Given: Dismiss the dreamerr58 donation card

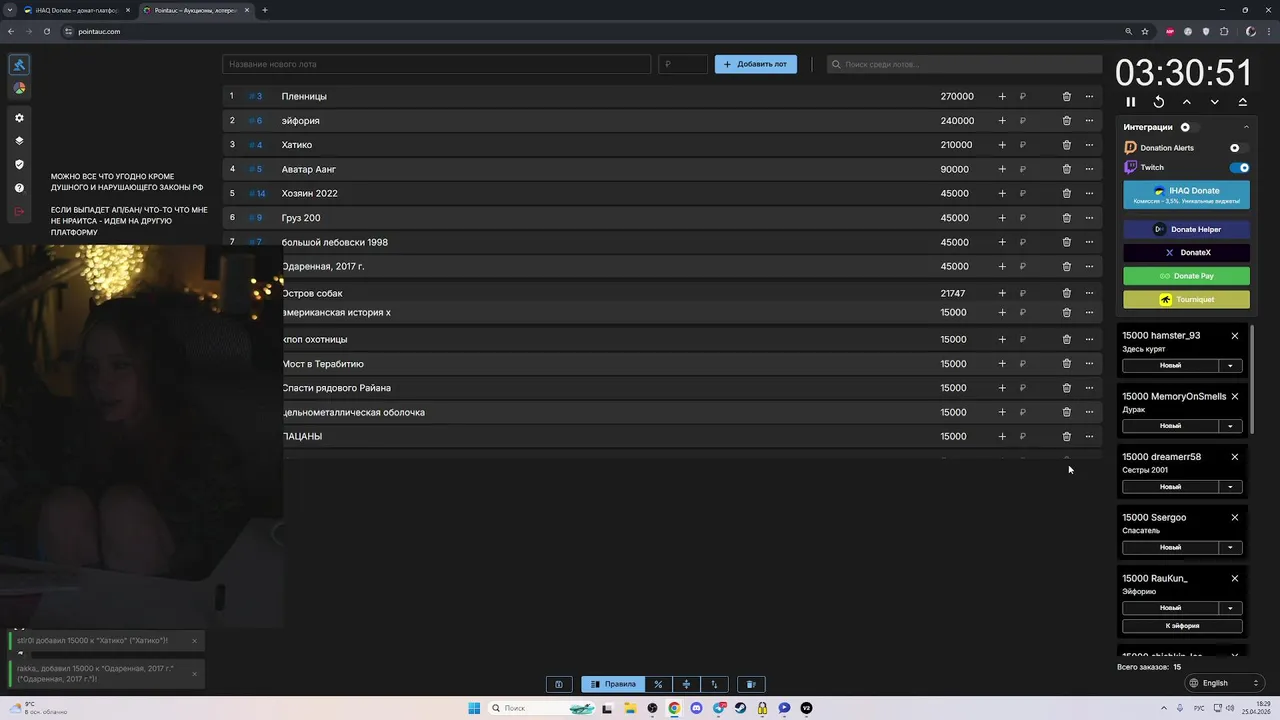Looking at the screenshot, I should tap(1235, 457).
